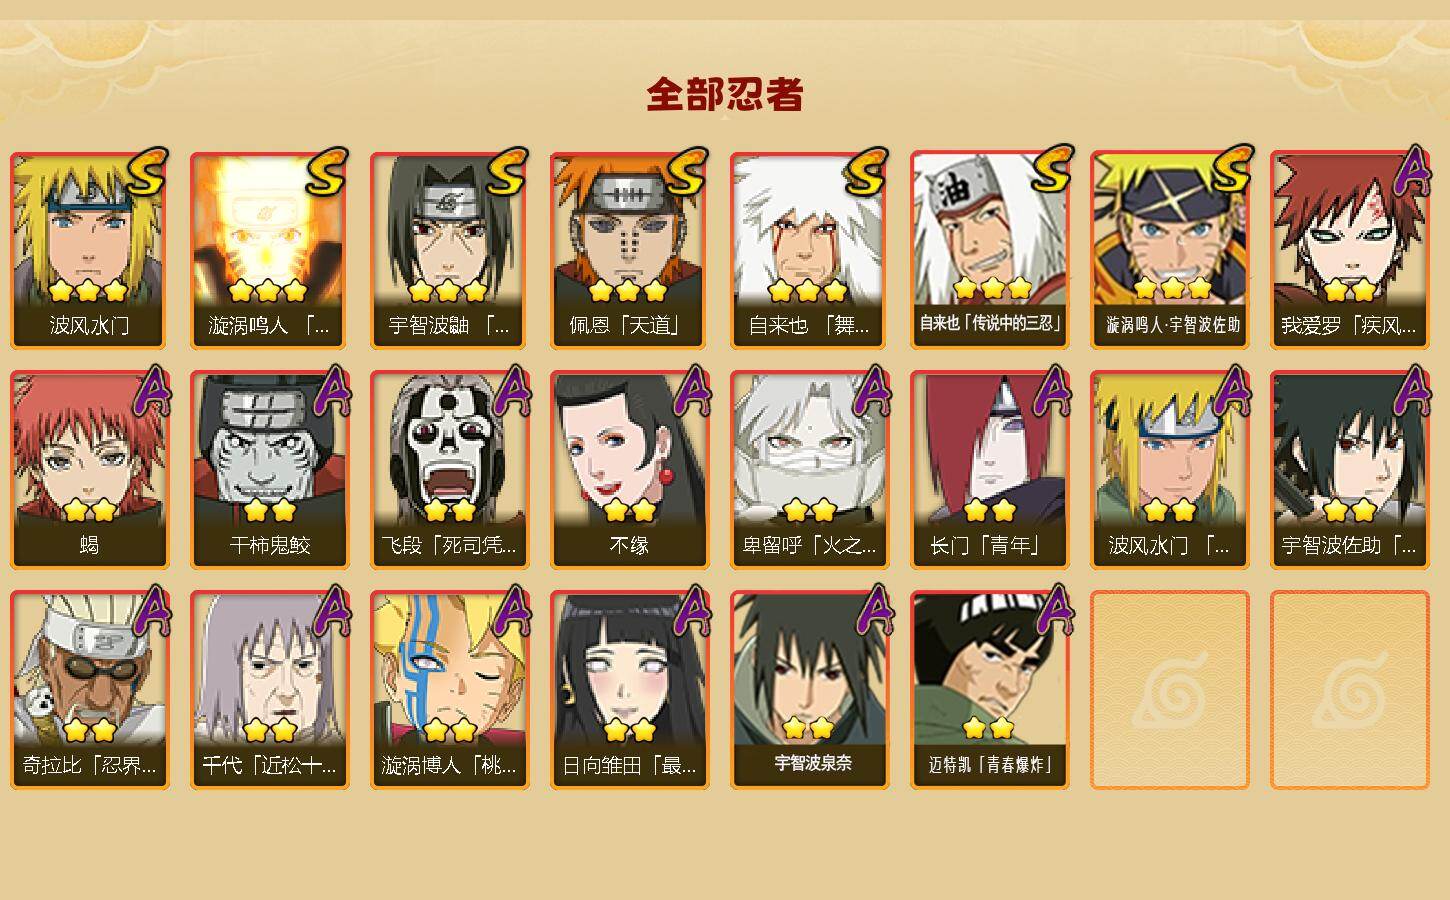This screenshot has width=1450, height=900.
Task: Open the 蝎 ninja card
Action: pos(89,470)
